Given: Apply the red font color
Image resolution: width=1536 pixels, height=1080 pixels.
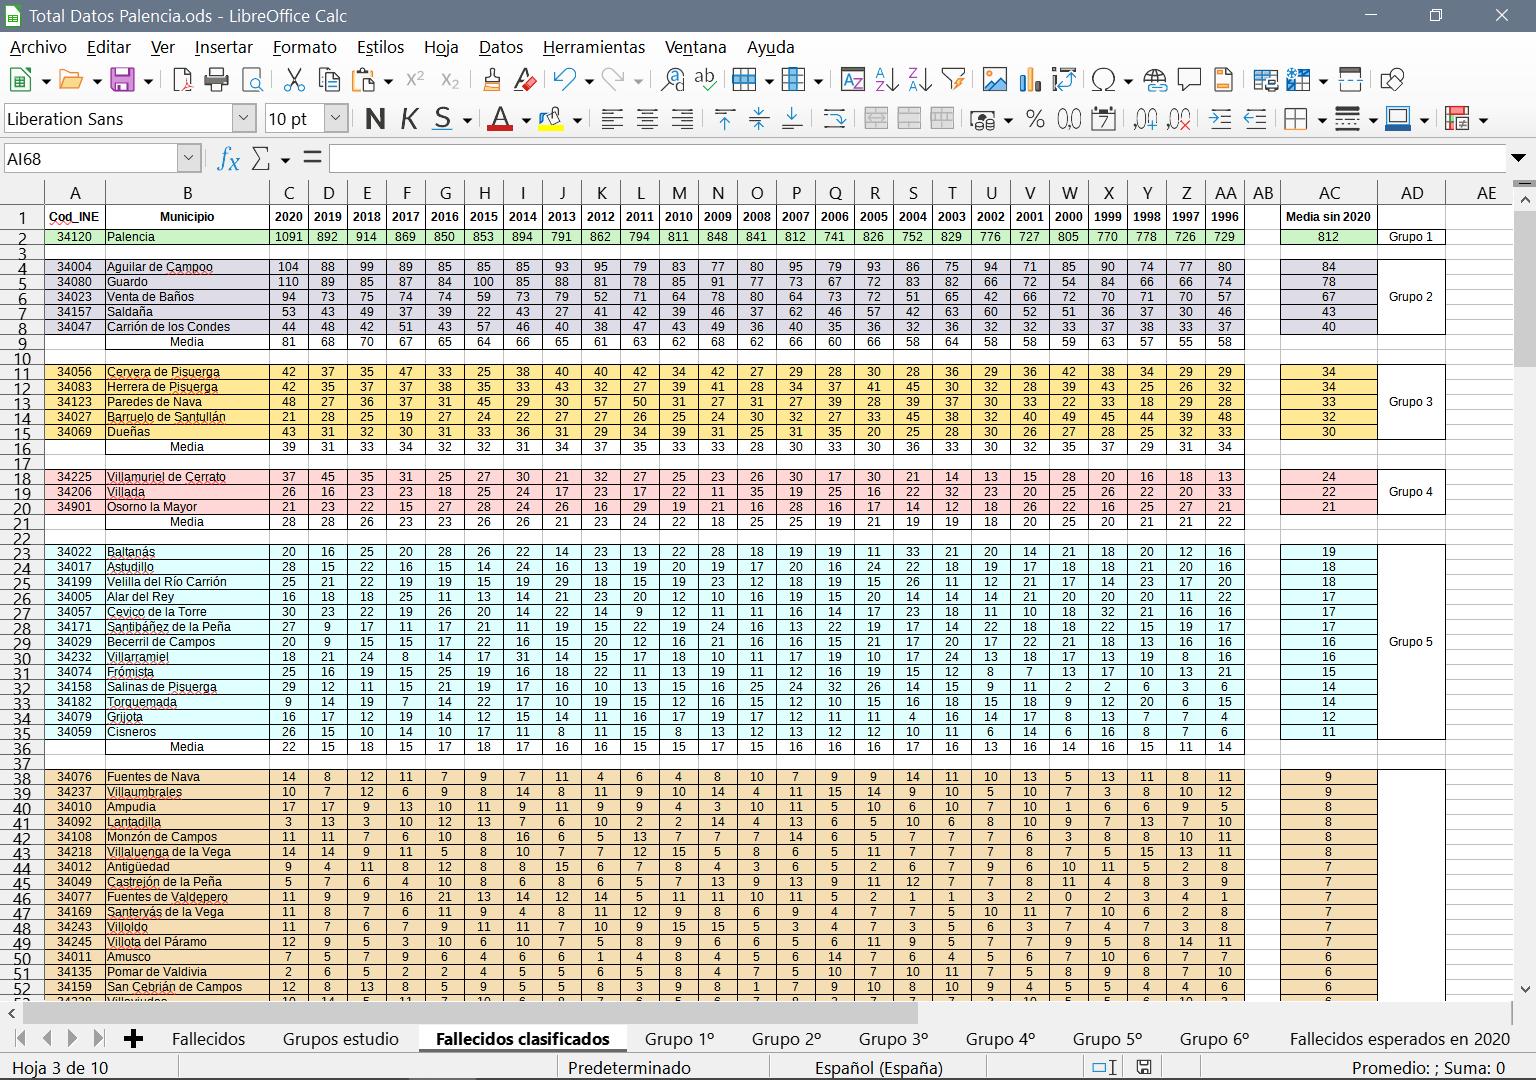Looking at the screenshot, I should [501, 119].
